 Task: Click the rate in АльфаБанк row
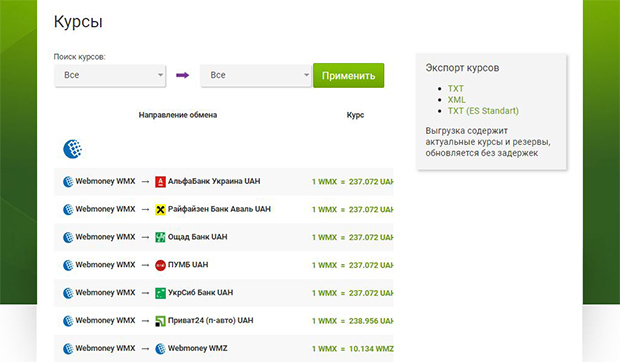[x=352, y=182]
